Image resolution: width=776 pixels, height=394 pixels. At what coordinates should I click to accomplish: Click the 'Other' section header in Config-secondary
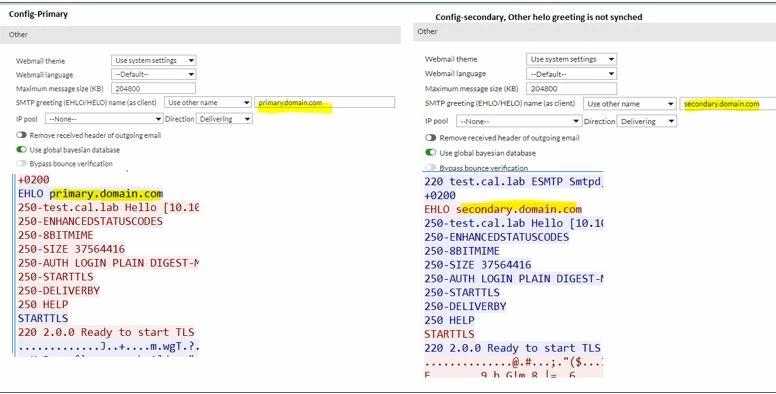[x=594, y=32]
